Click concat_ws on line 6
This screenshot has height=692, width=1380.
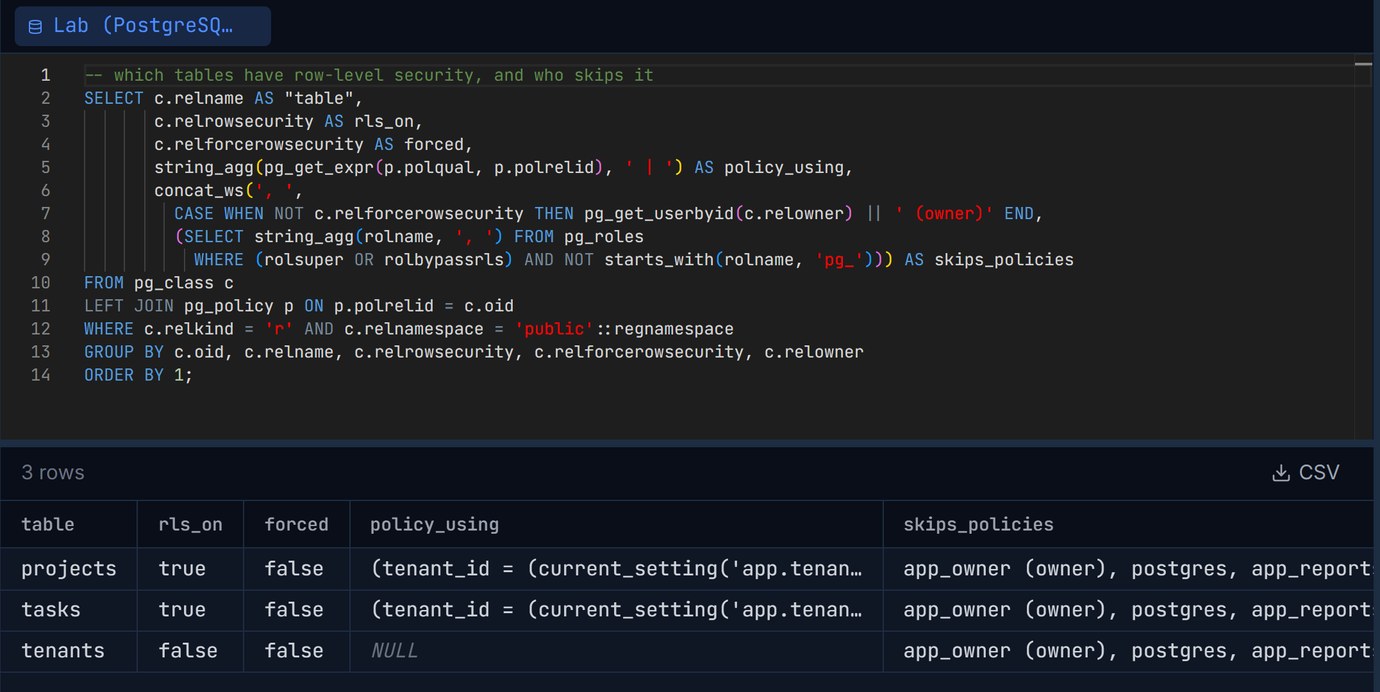point(199,190)
